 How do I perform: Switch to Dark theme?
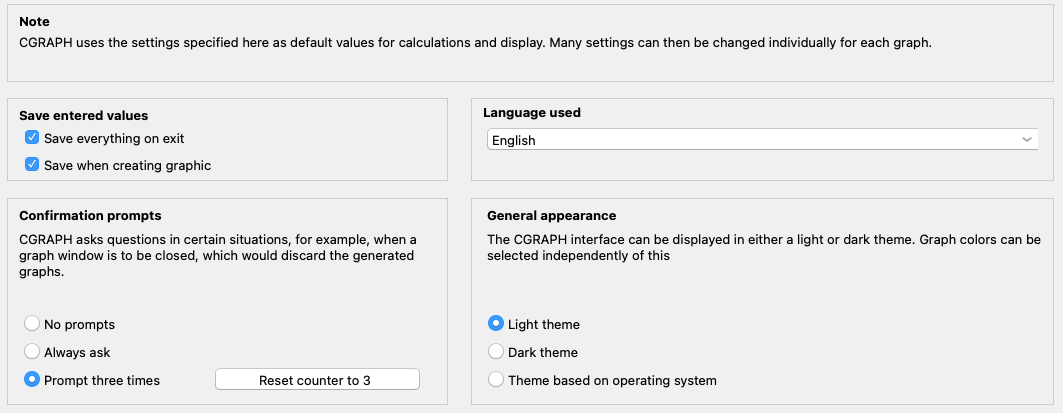495,352
